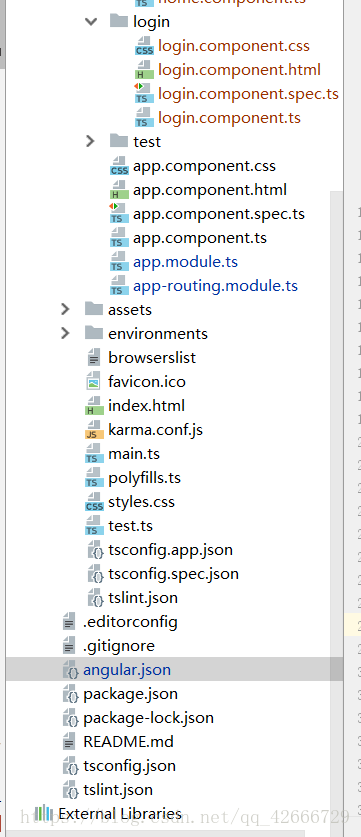Select tsconfig.app.json file name
The height and width of the screenshot is (837, 361).
[170, 550]
